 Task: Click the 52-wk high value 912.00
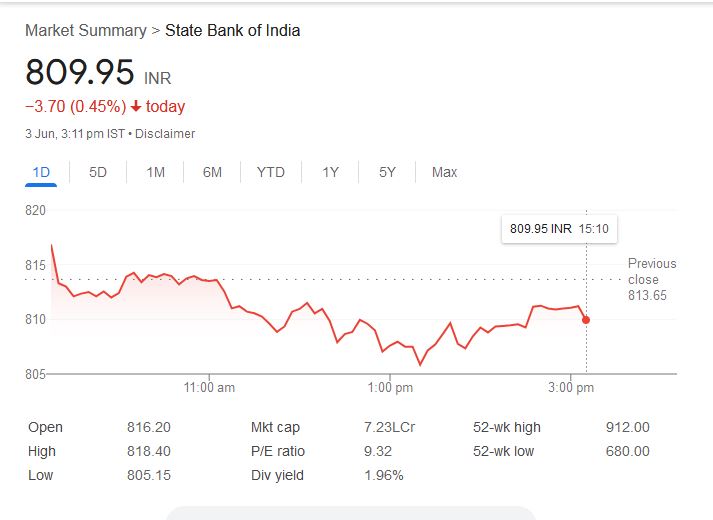pyautogui.click(x=628, y=427)
